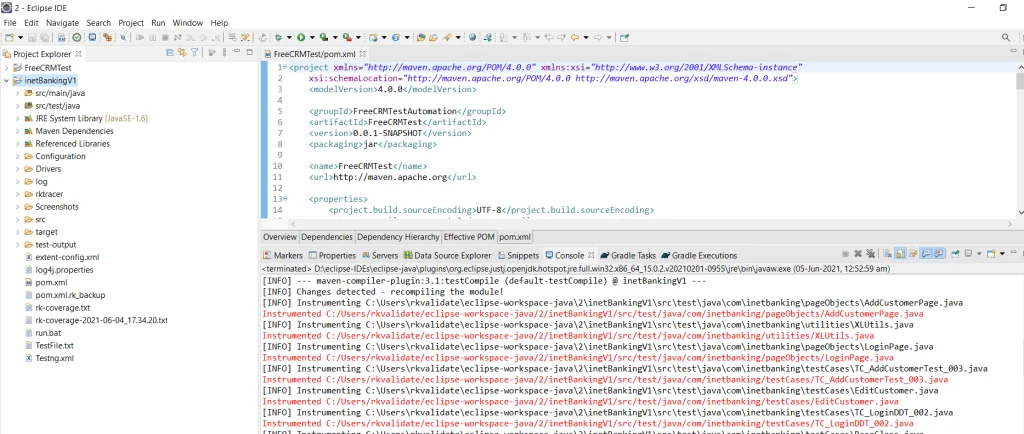Close the FreeCRMTest/pom.xml editor tab
Image resolution: width=1024 pixels, height=434 pixels.
tap(362, 54)
